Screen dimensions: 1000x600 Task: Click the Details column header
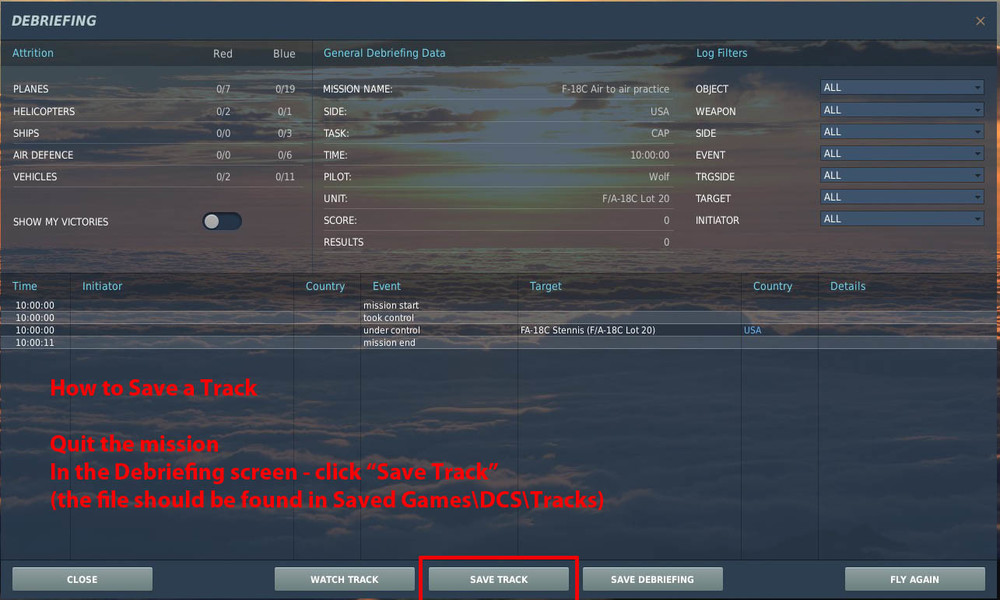848,286
